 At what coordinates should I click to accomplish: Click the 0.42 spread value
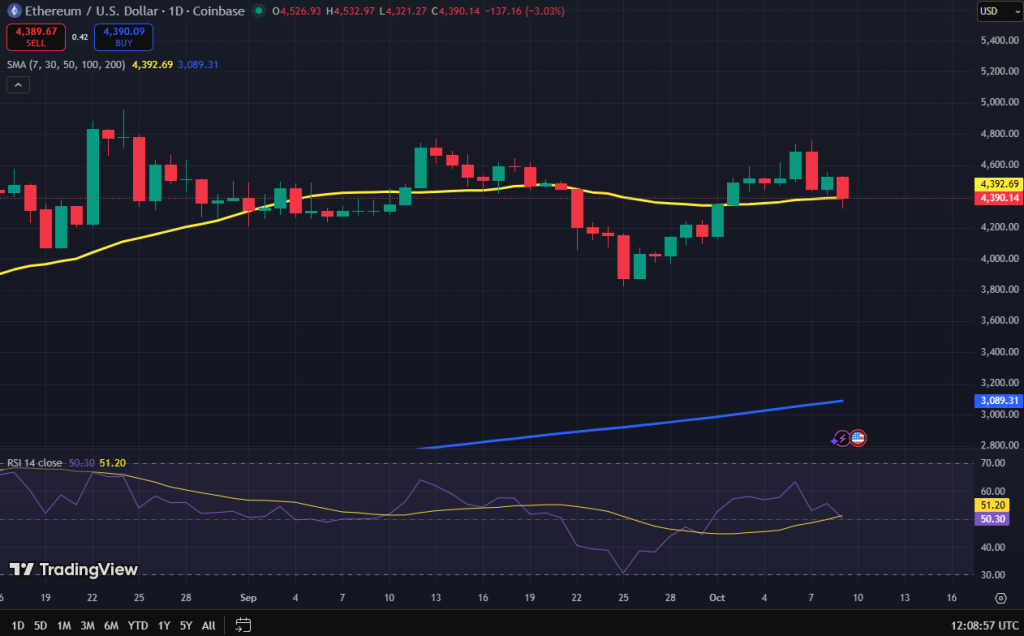(80, 37)
